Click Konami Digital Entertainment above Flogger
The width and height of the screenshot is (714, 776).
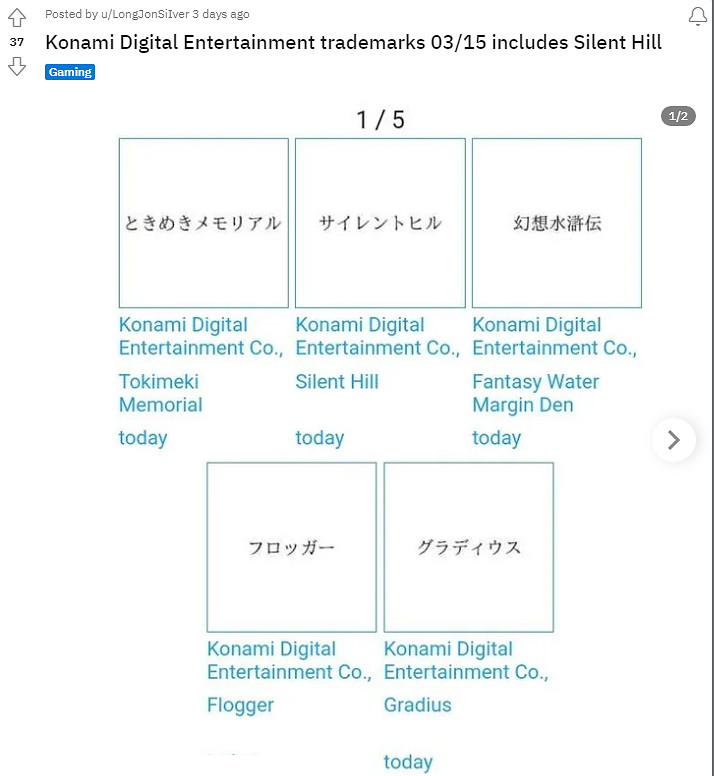[x=289, y=660]
